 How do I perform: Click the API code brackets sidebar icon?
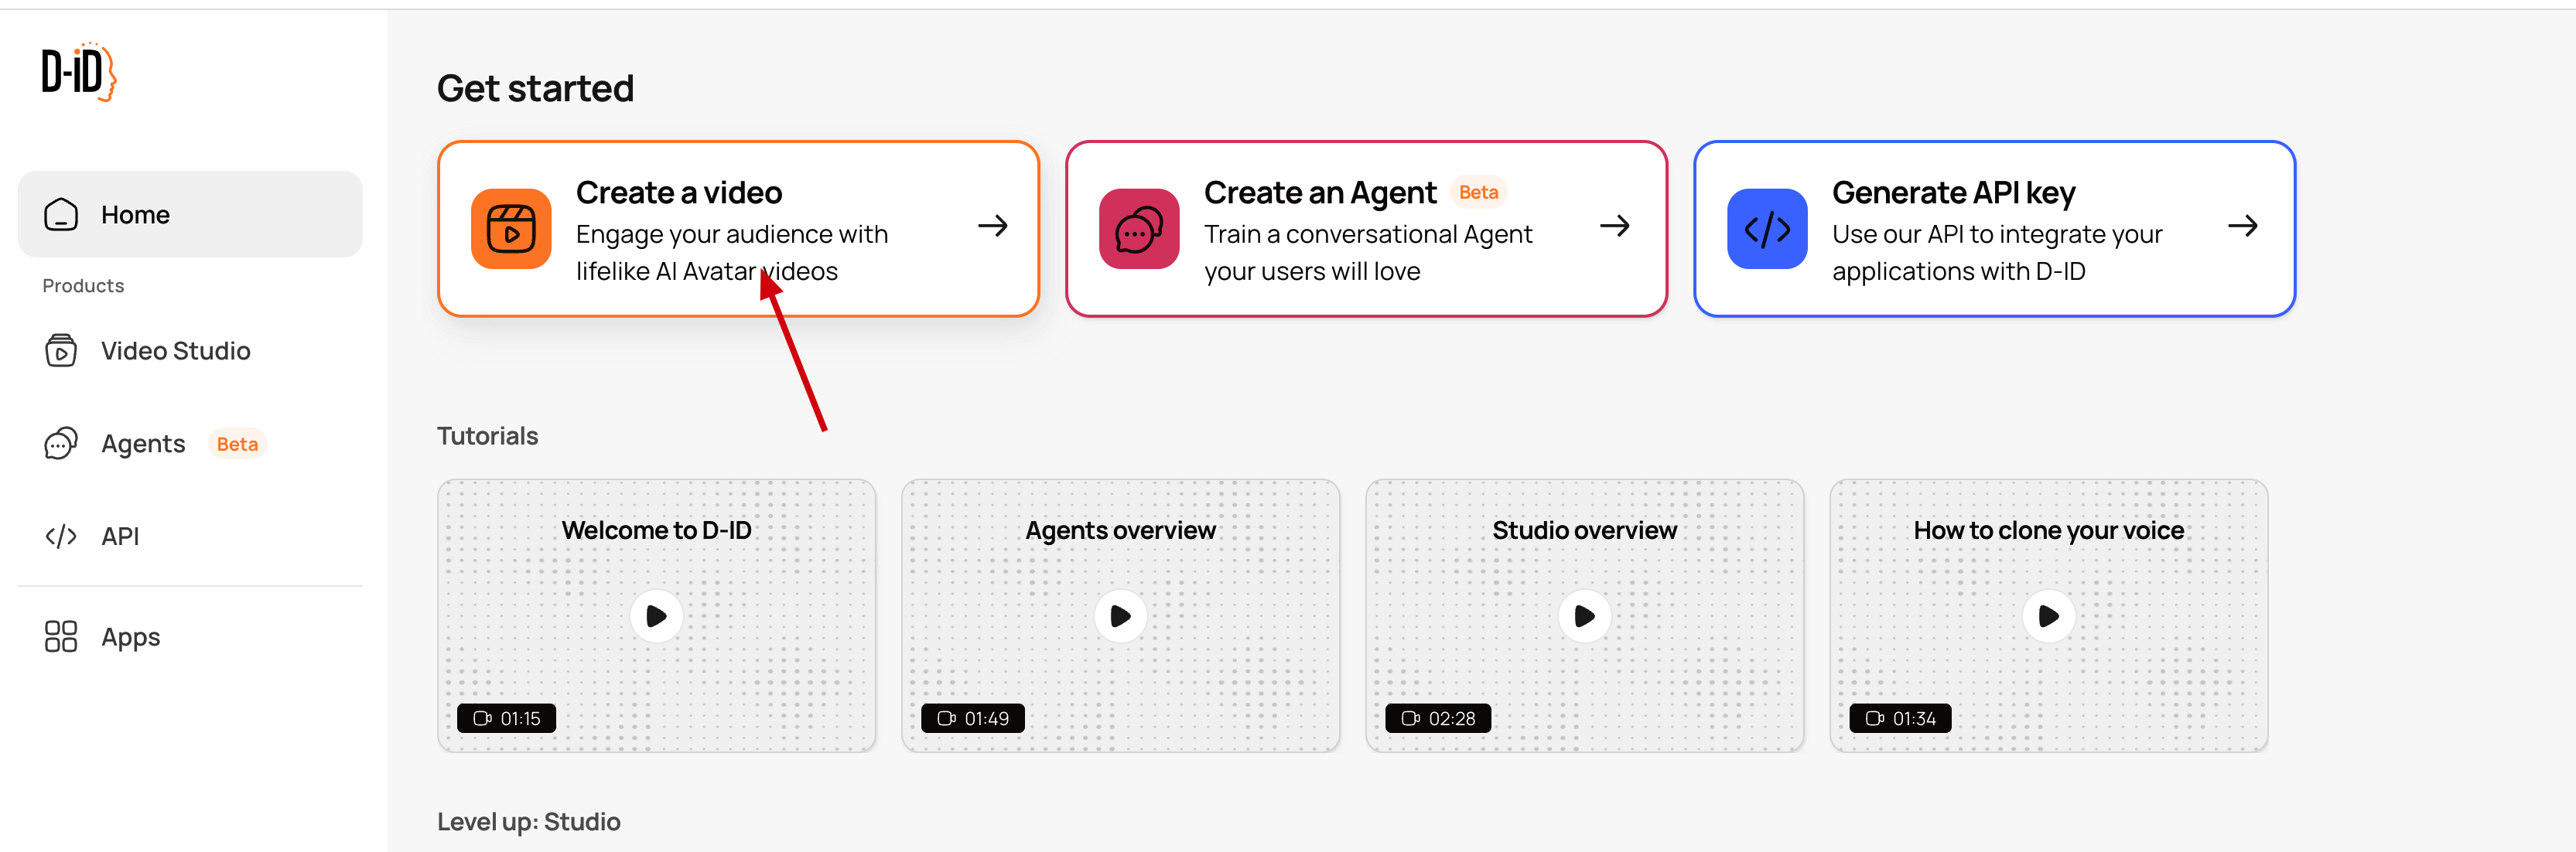(x=60, y=537)
